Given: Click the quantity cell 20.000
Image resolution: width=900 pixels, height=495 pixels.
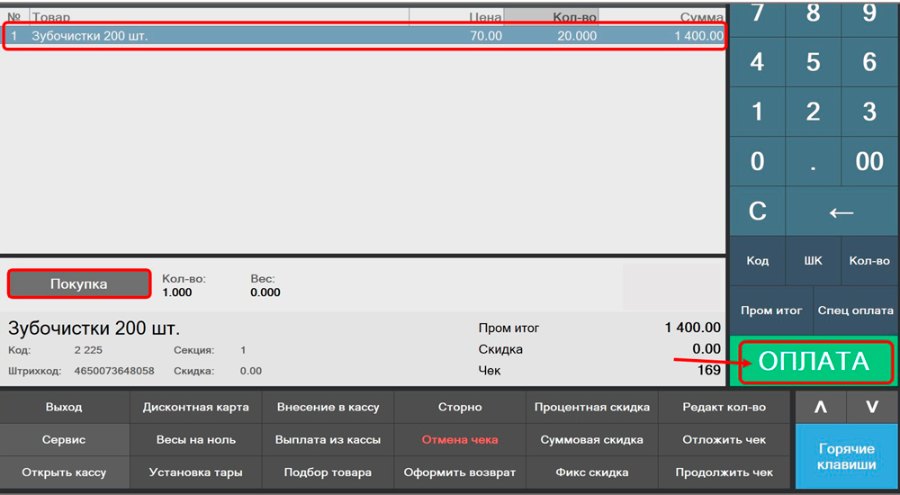Looking at the screenshot, I should [x=577, y=36].
